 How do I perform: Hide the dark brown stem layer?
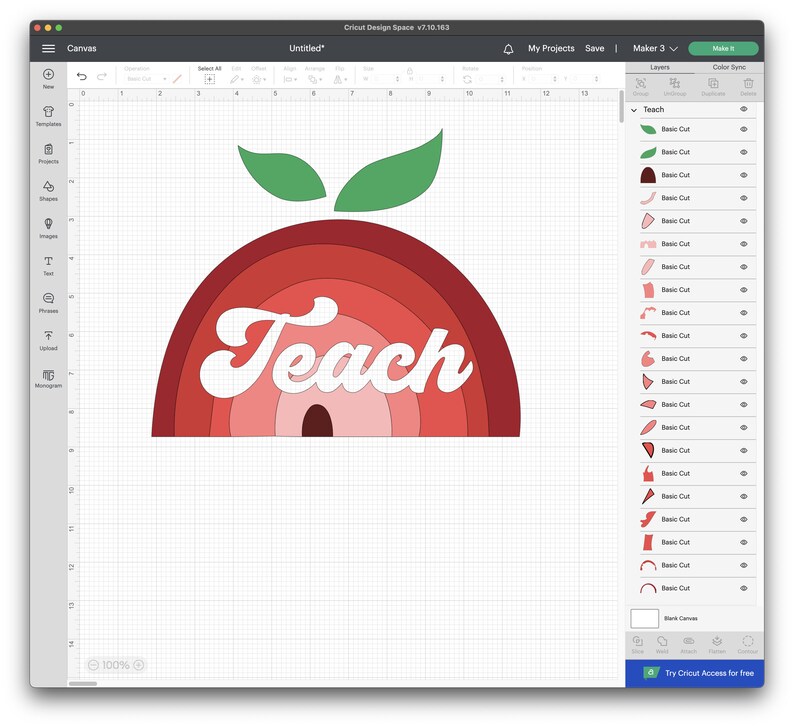[743, 175]
